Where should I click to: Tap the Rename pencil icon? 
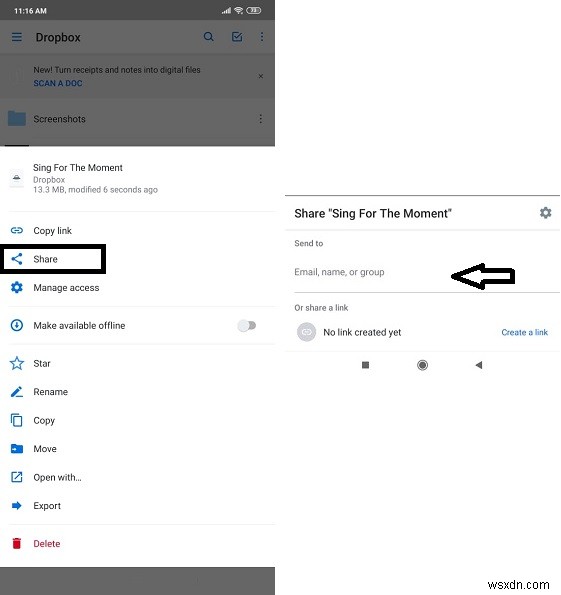coord(17,392)
